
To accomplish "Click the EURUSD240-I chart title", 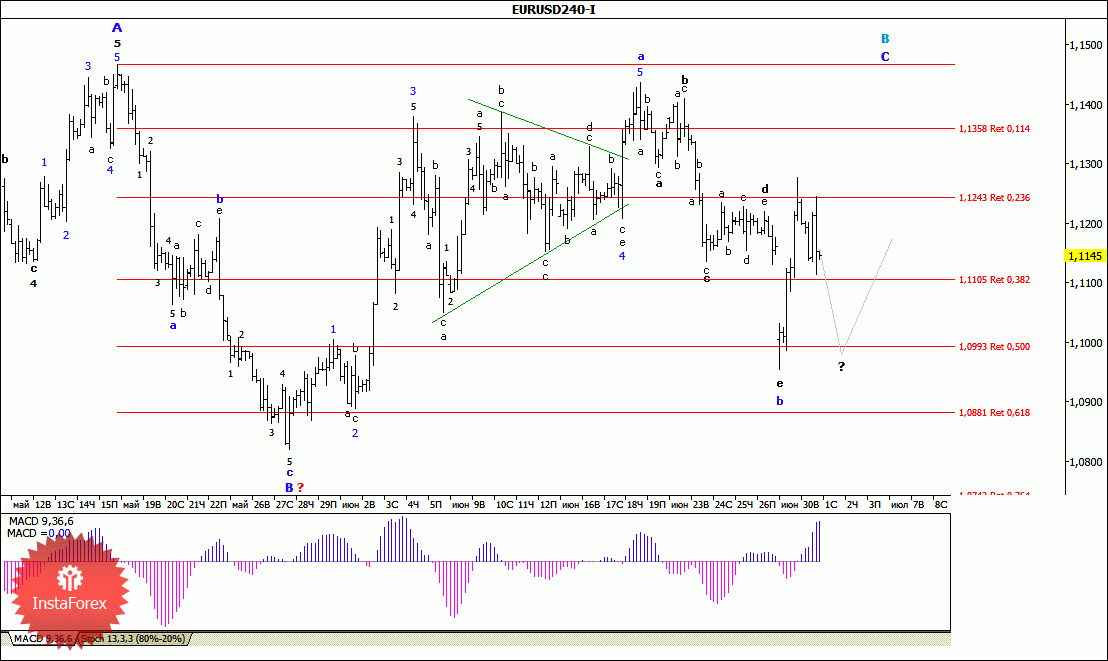I will 553,9.
